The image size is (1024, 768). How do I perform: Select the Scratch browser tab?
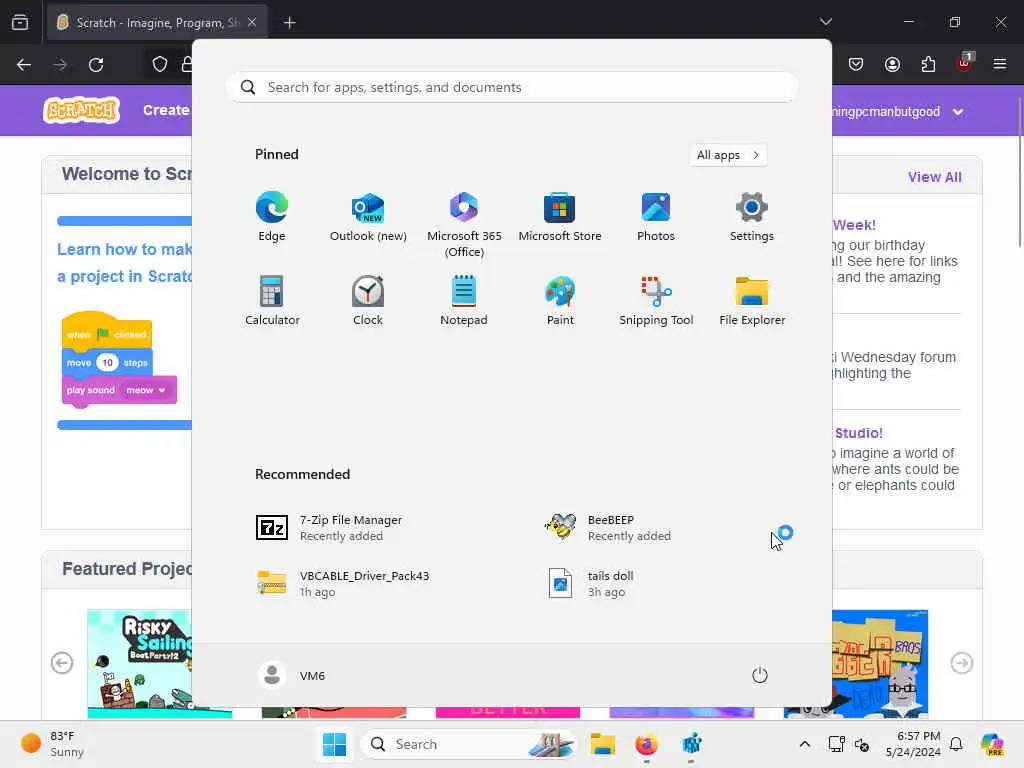point(157,23)
